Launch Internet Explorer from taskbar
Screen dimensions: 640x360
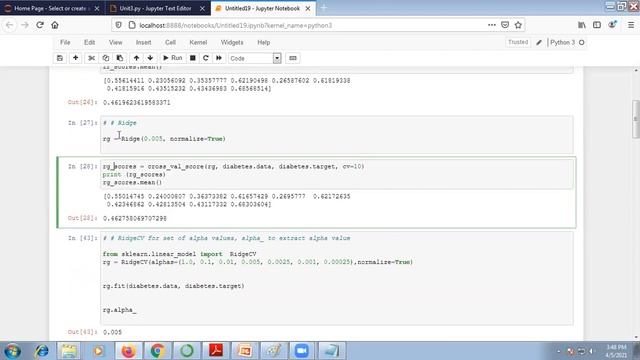click(41, 351)
